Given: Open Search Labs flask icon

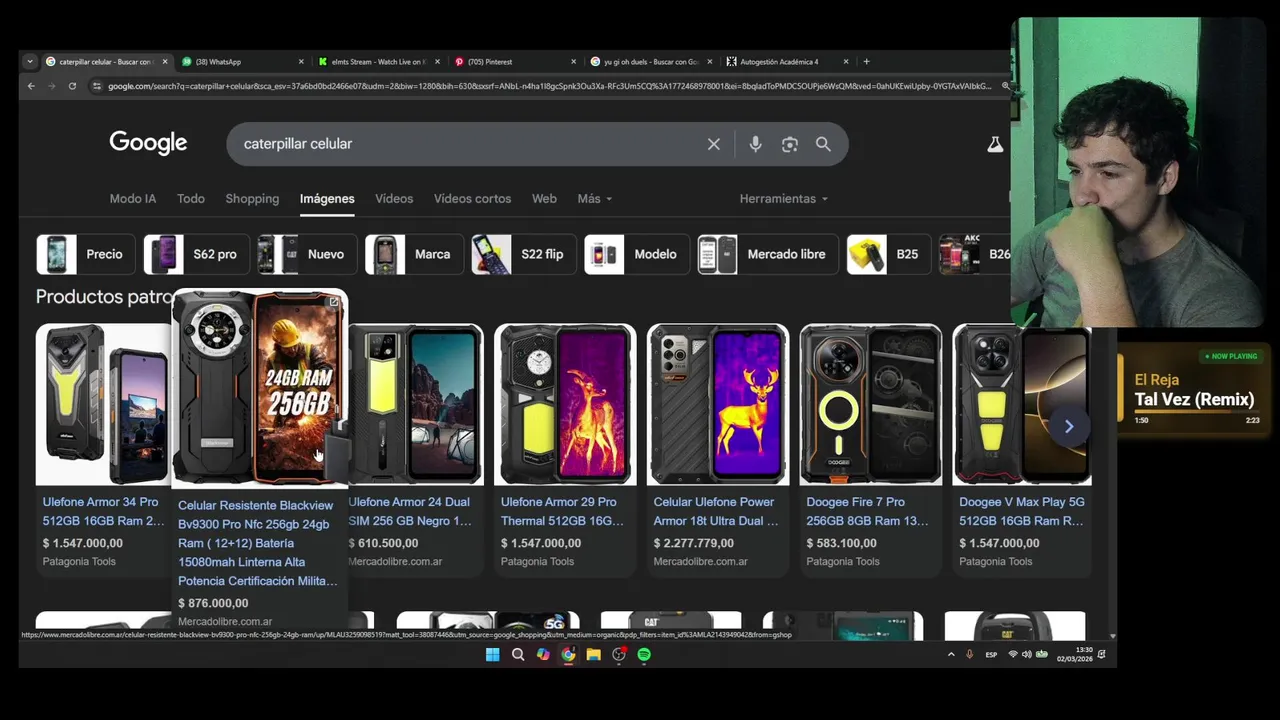Looking at the screenshot, I should click(x=995, y=144).
